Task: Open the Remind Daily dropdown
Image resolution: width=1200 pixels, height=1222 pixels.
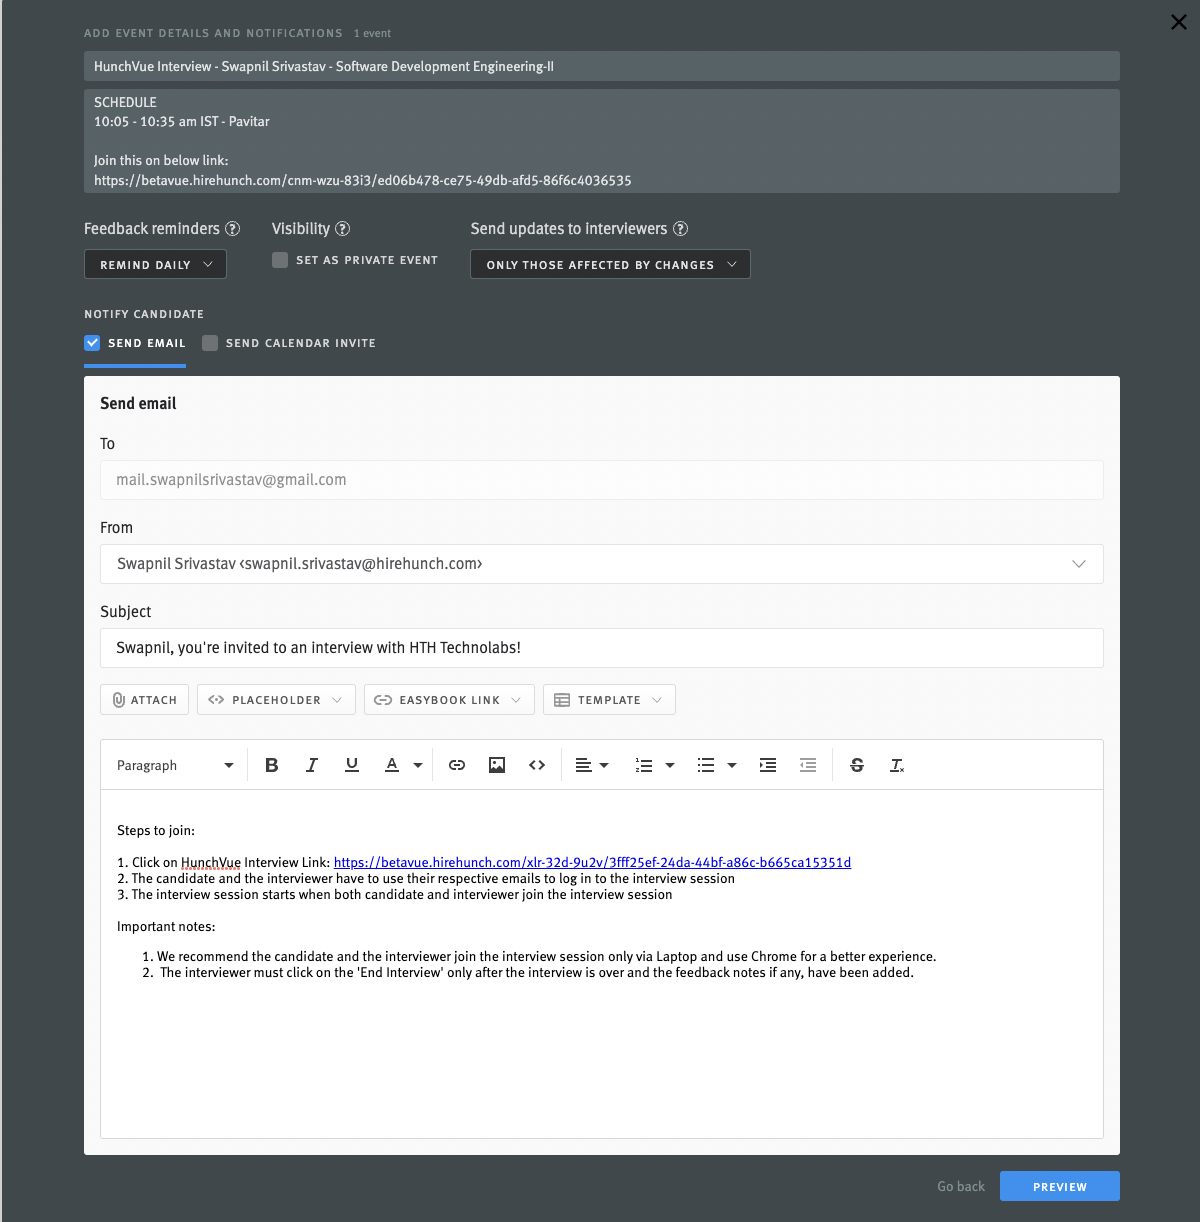Action: [155, 265]
